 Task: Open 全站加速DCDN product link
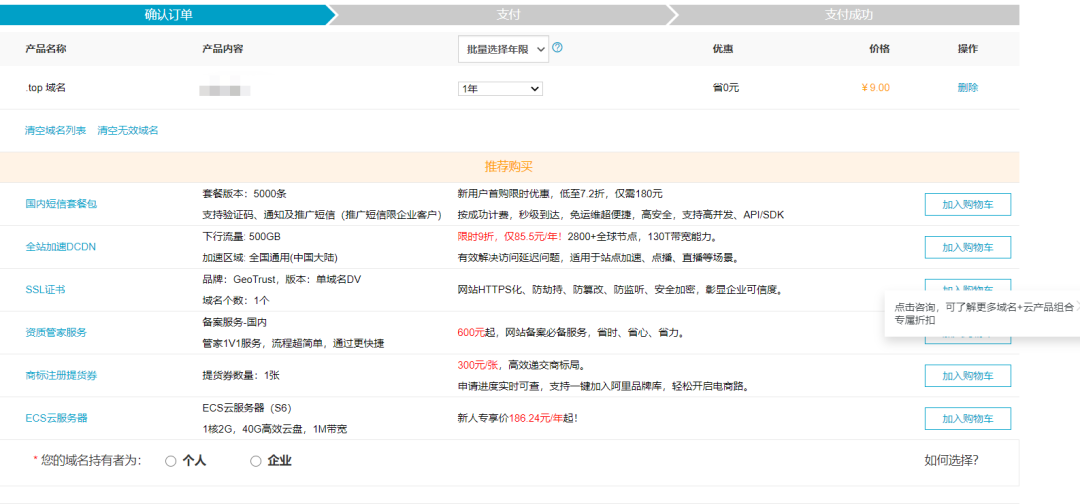(61, 246)
